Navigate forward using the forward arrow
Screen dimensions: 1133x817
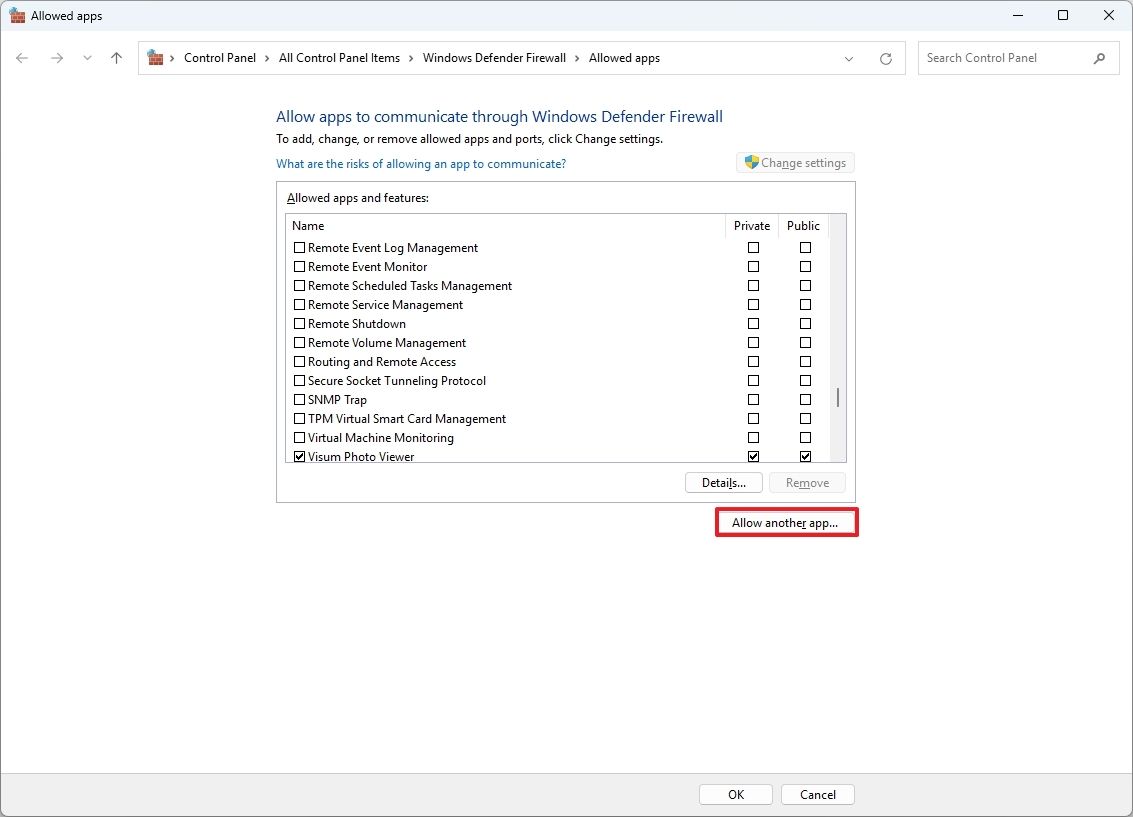point(57,58)
